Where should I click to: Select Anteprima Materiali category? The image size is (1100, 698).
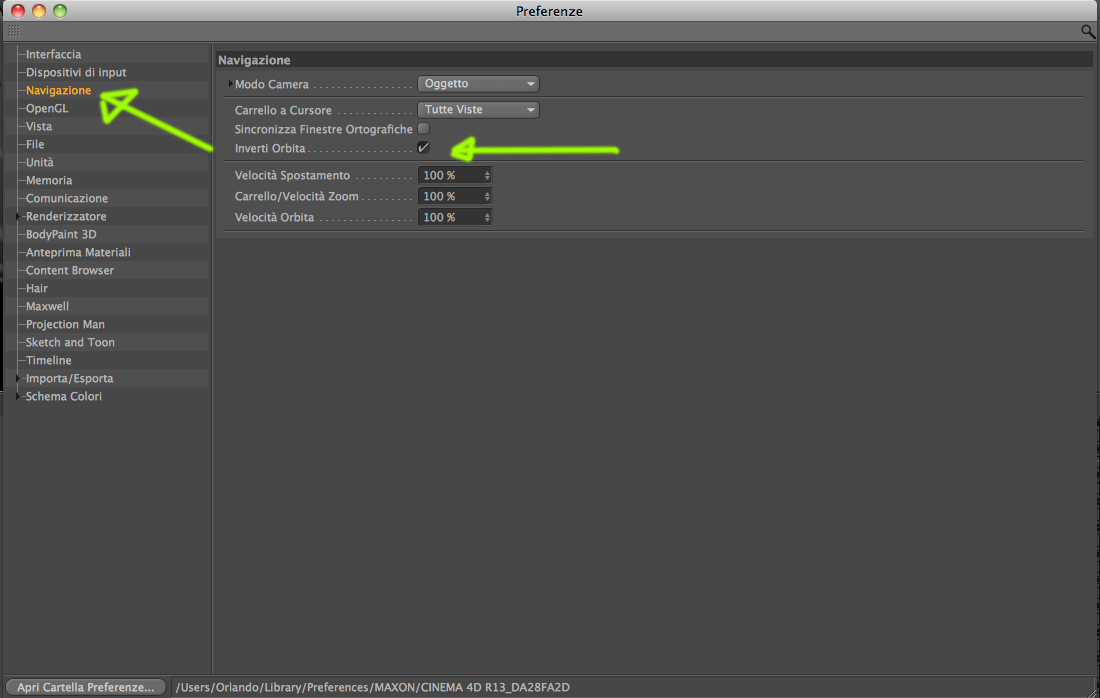pyautogui.click(x=78, y=253)
